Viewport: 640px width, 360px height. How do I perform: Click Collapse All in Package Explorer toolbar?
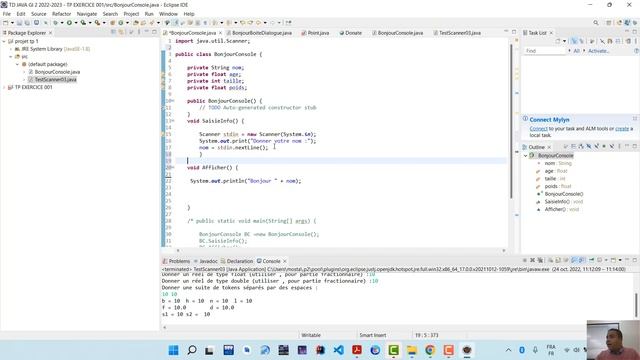click(113, 32)
